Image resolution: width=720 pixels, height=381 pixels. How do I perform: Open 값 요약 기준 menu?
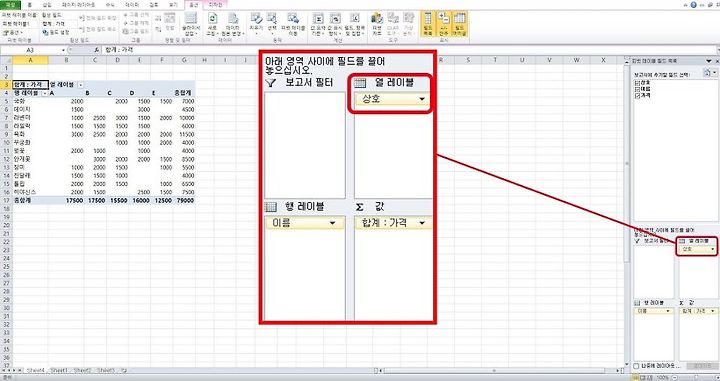[318, 24]
